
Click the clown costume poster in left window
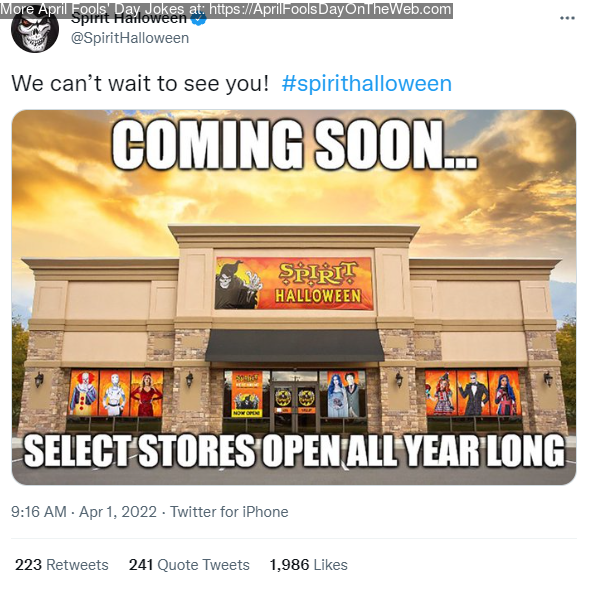pos(84,393)
